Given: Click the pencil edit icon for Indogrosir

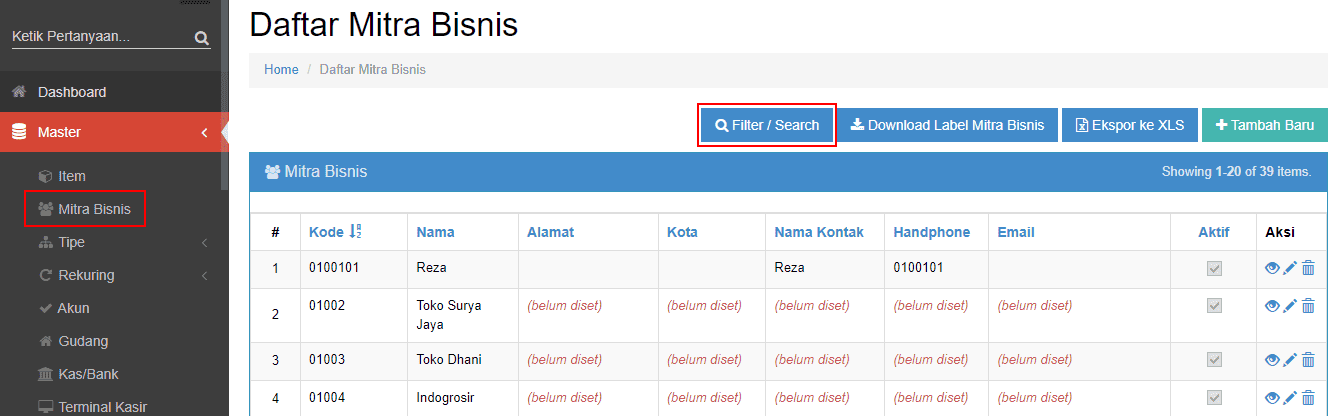Looking at the screenshot, I should [1290, 398].
